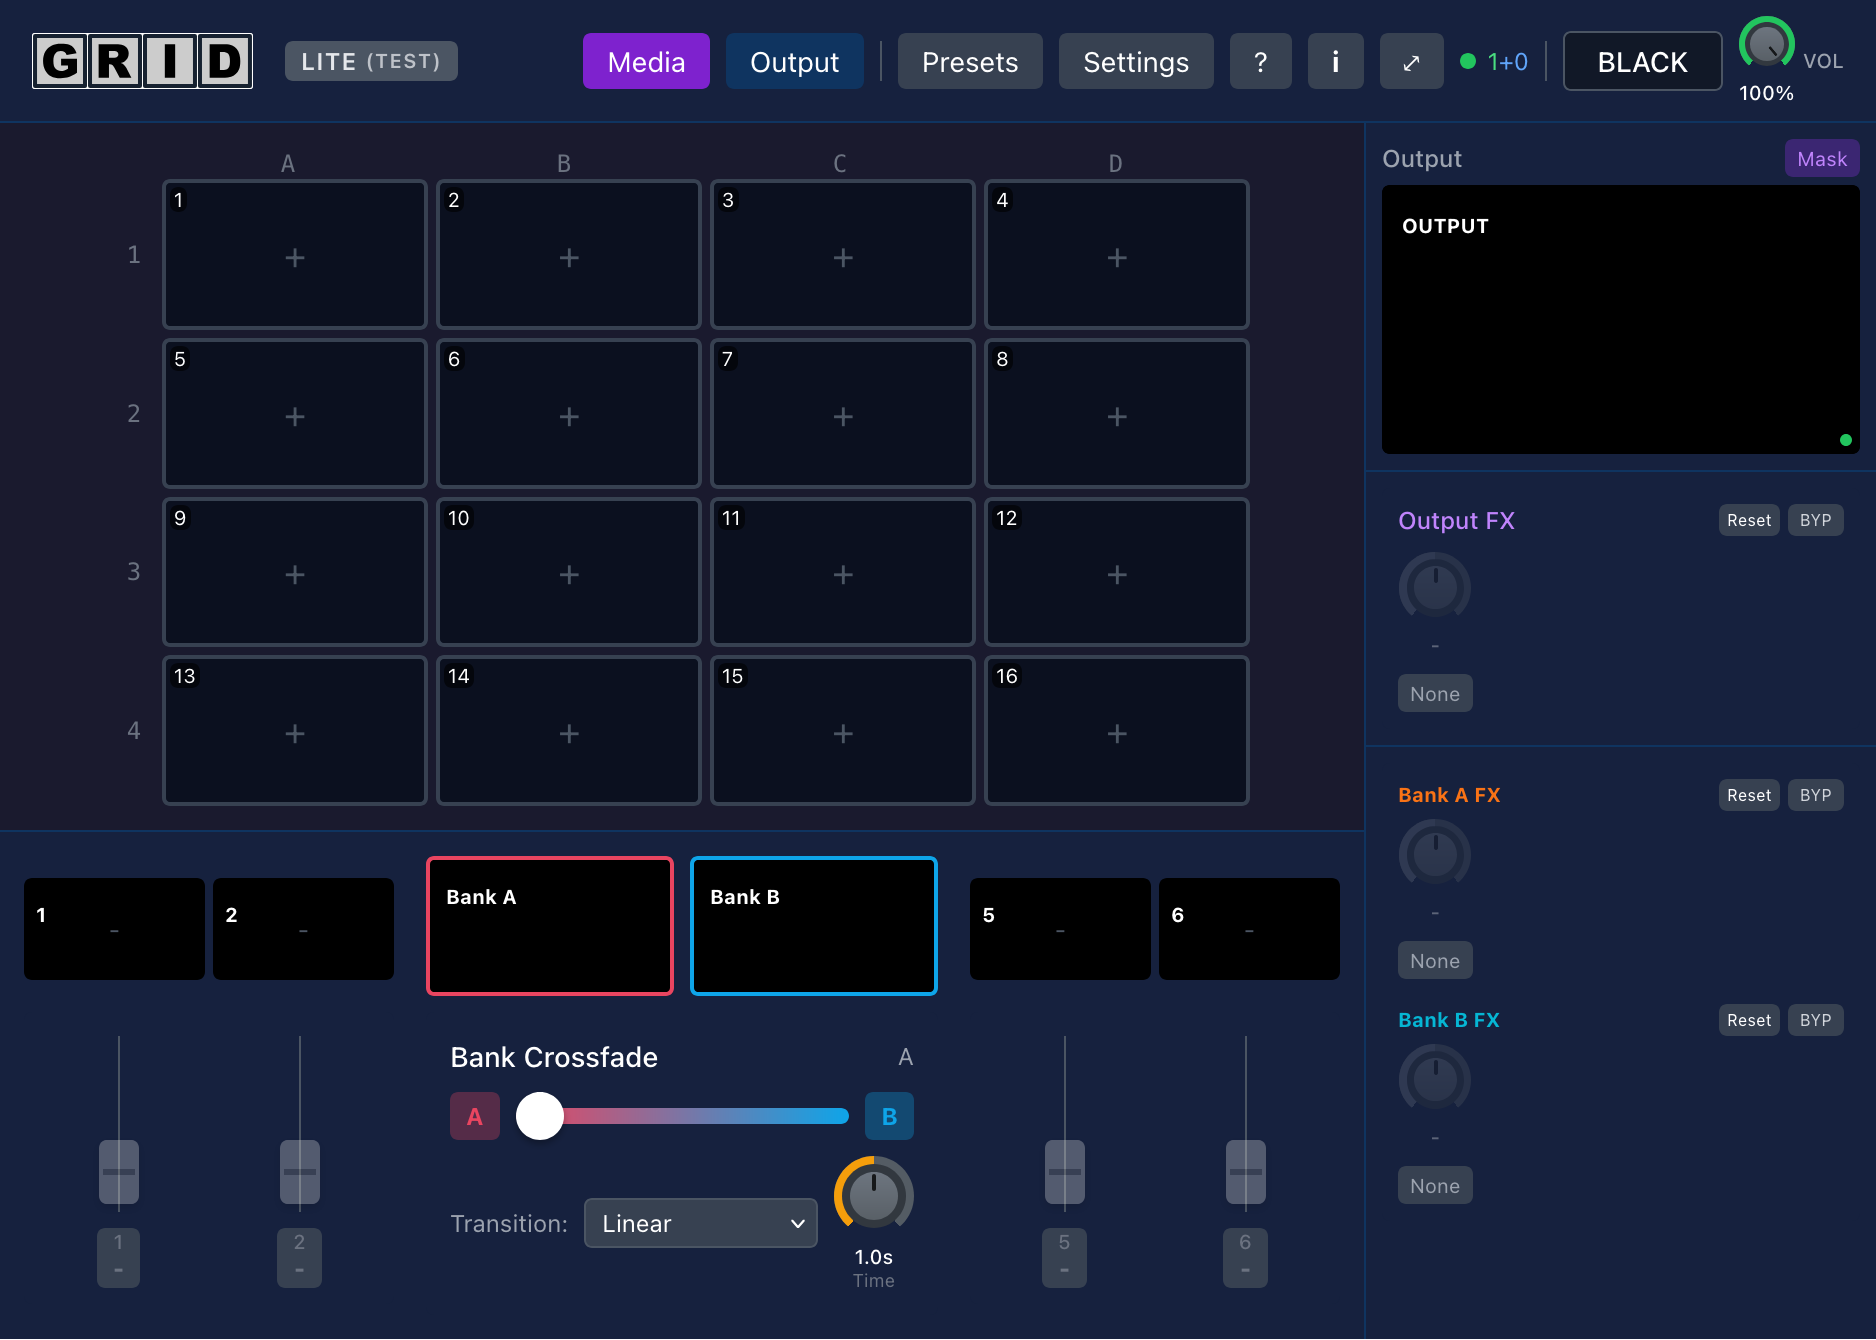The height and width of the screenshot is (1340, 1876).
Task: Toggle BLACK output mode
Action: 1641,61
